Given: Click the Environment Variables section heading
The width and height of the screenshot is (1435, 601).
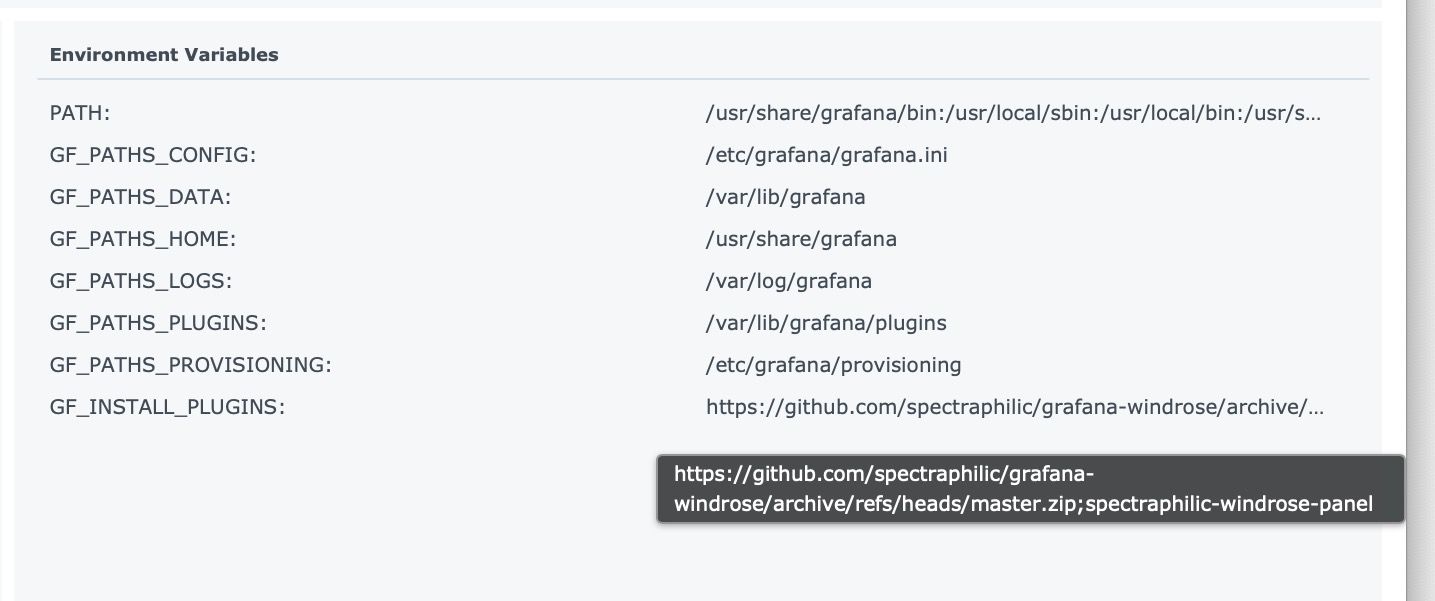Looking at the screenshot, I should tap(164, 55).
